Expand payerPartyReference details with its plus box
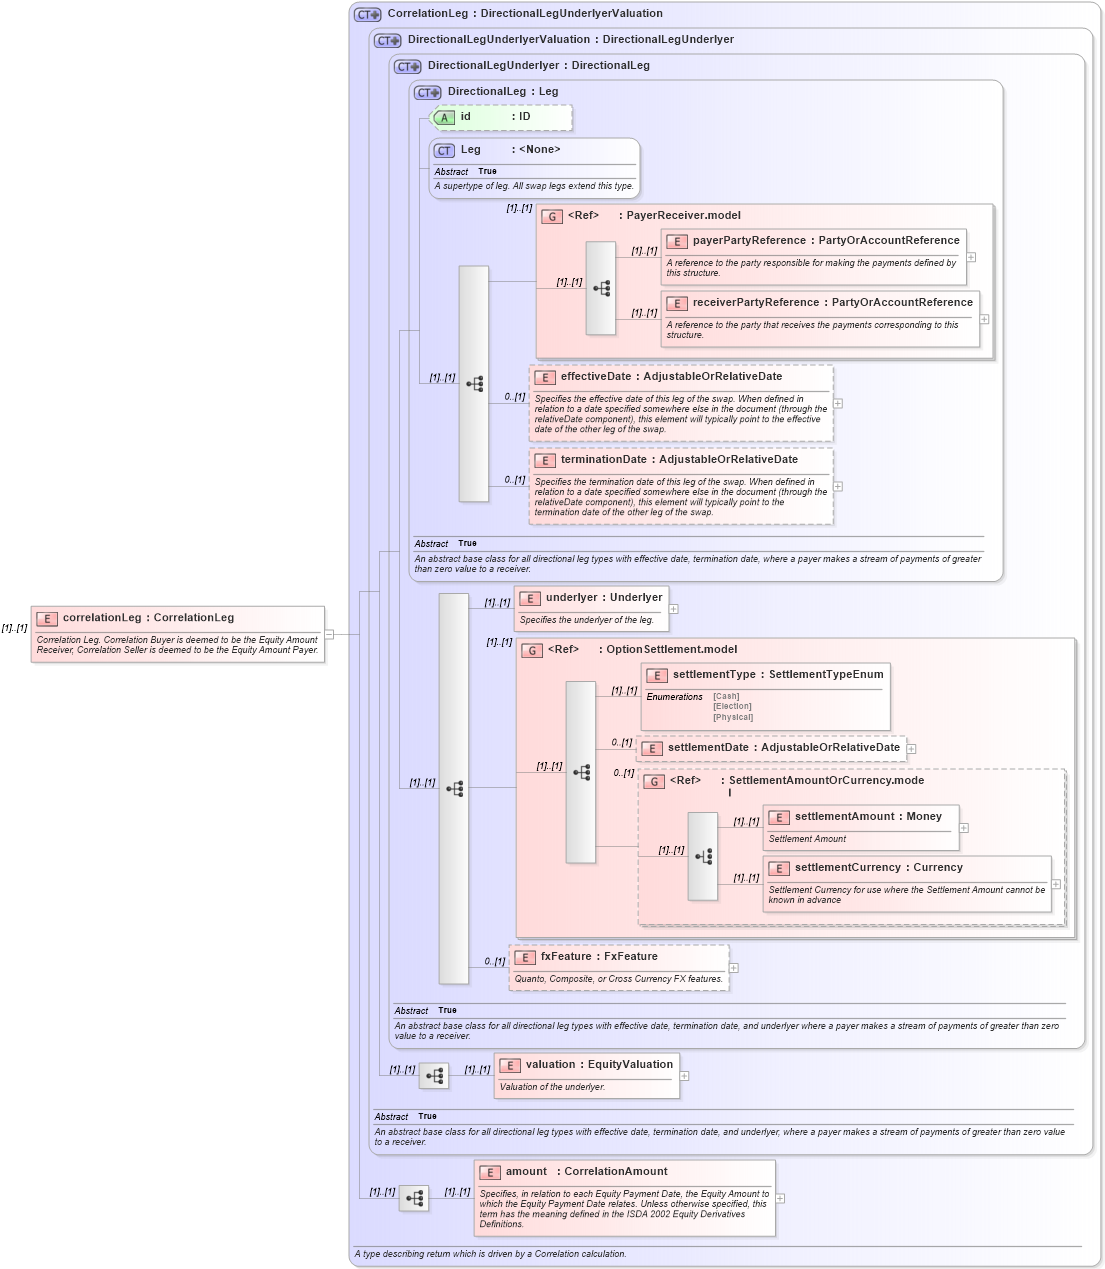The image size is (1105, 1269). (x=970, y=257)
